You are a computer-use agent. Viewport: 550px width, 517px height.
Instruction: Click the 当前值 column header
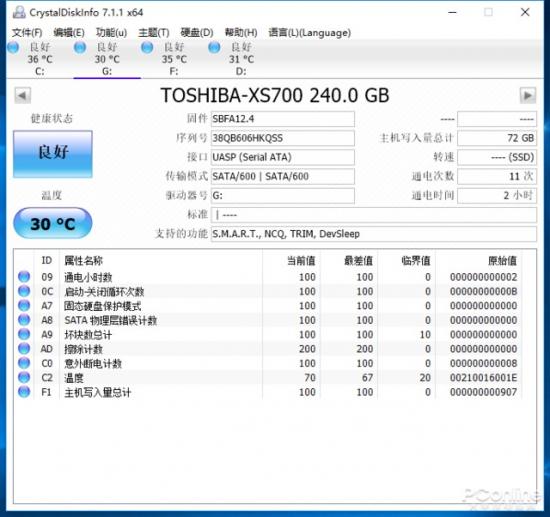[x=301, y=261]
